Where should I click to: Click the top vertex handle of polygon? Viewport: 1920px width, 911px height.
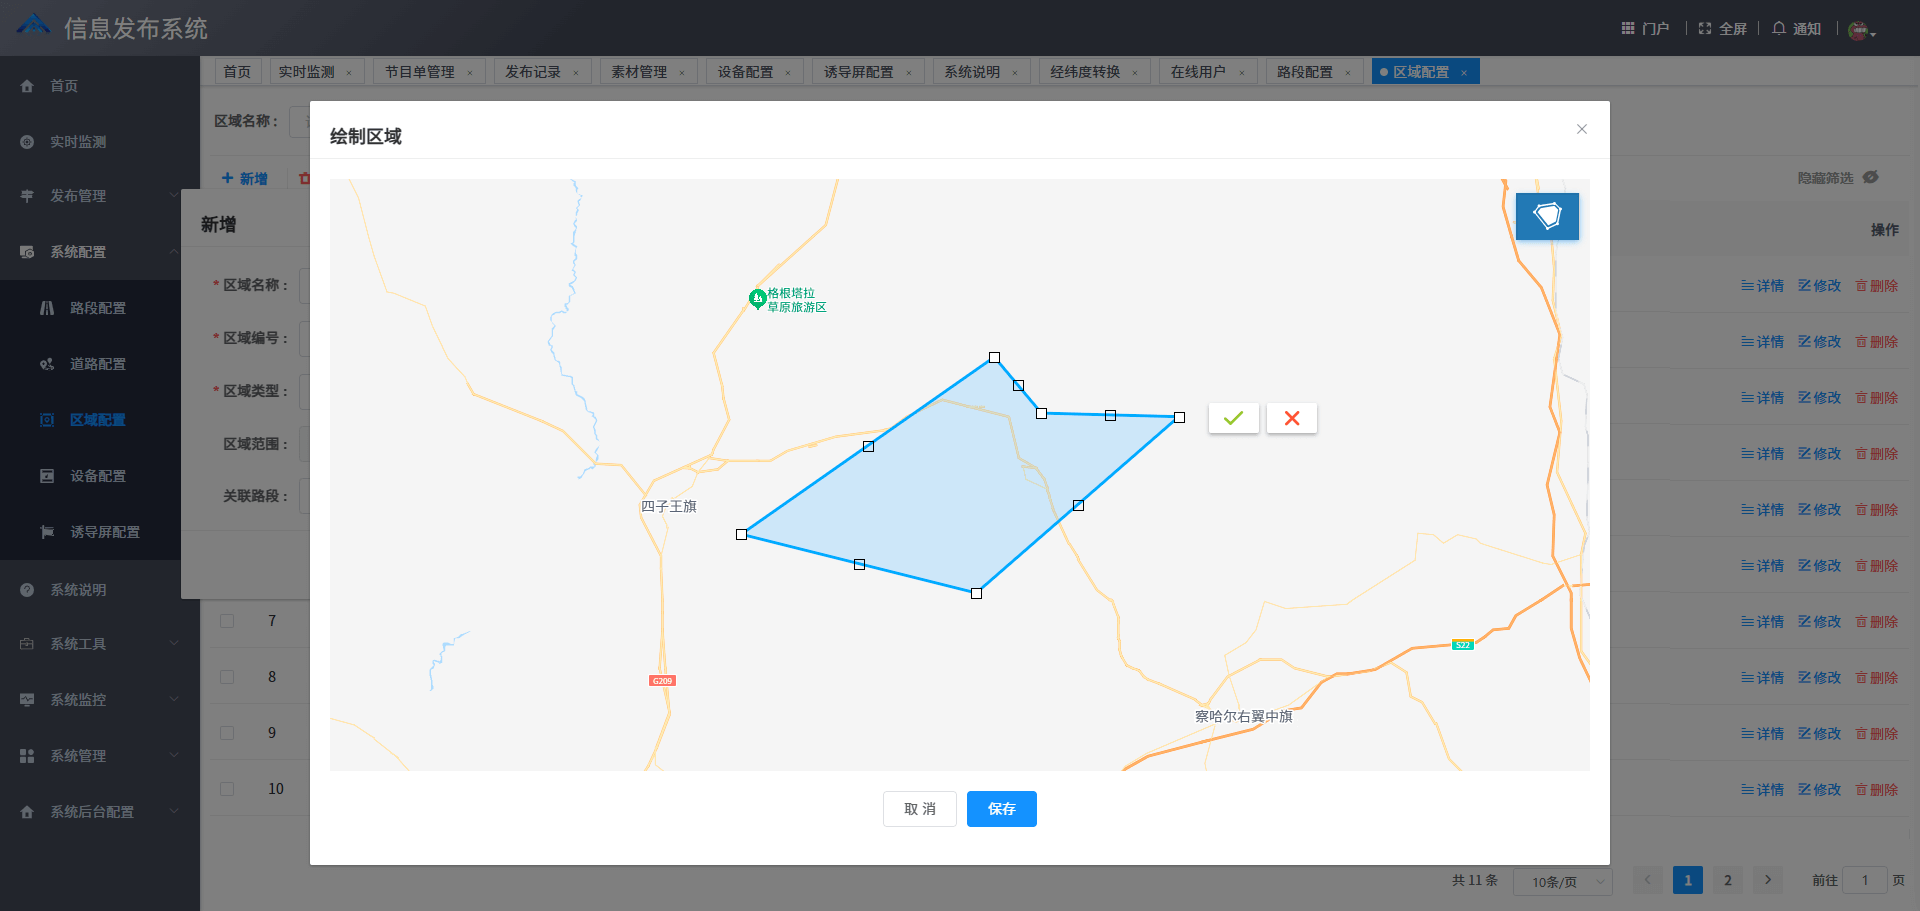pyautogui.click(x=994, y=357)
